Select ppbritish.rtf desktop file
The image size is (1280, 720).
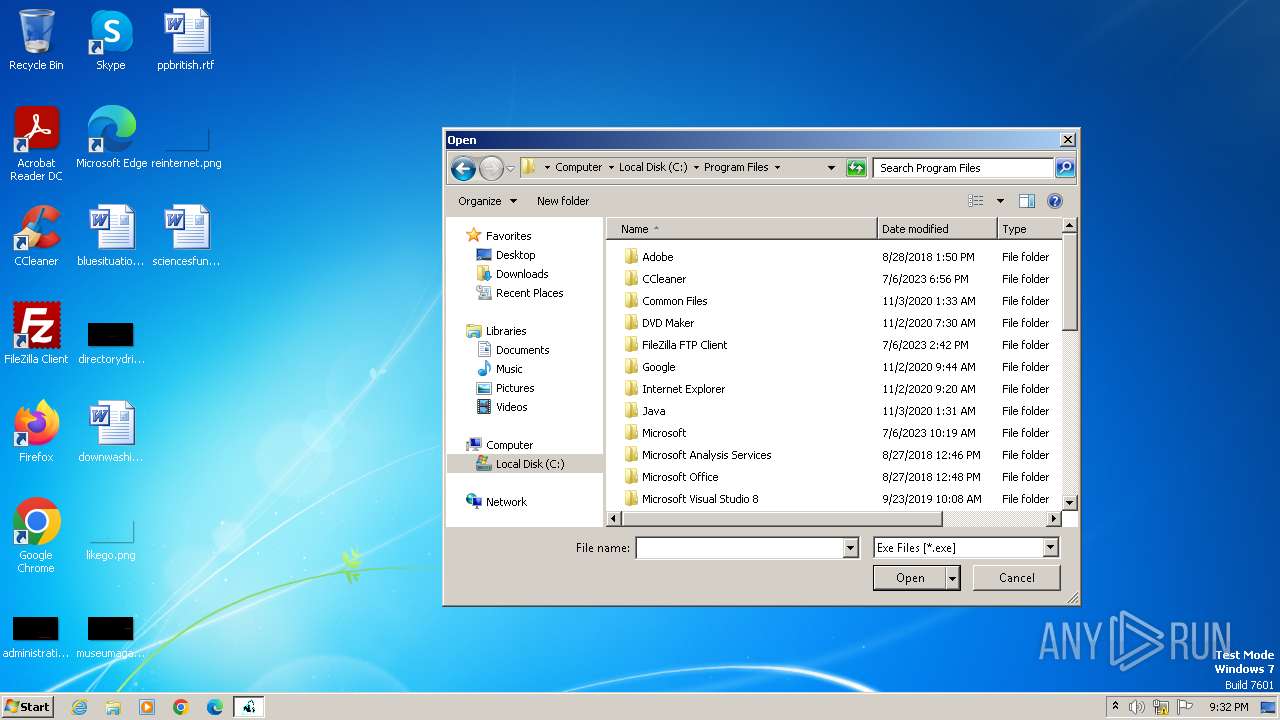click(186, 41)
